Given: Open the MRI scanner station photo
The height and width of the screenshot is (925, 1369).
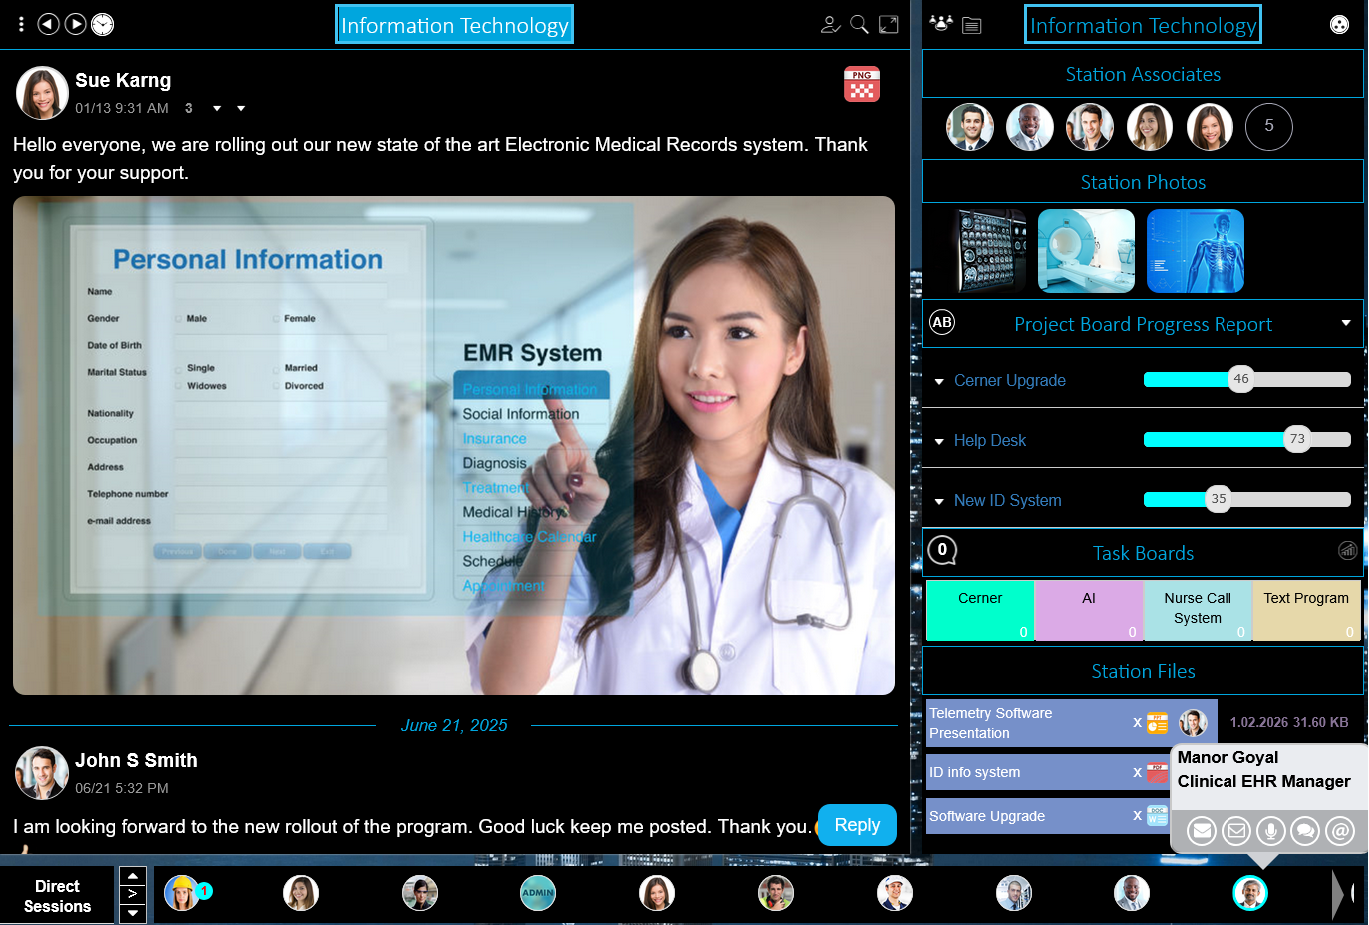Looking at the screenshot, I should pyautogui.click(x=1086, y=251).
